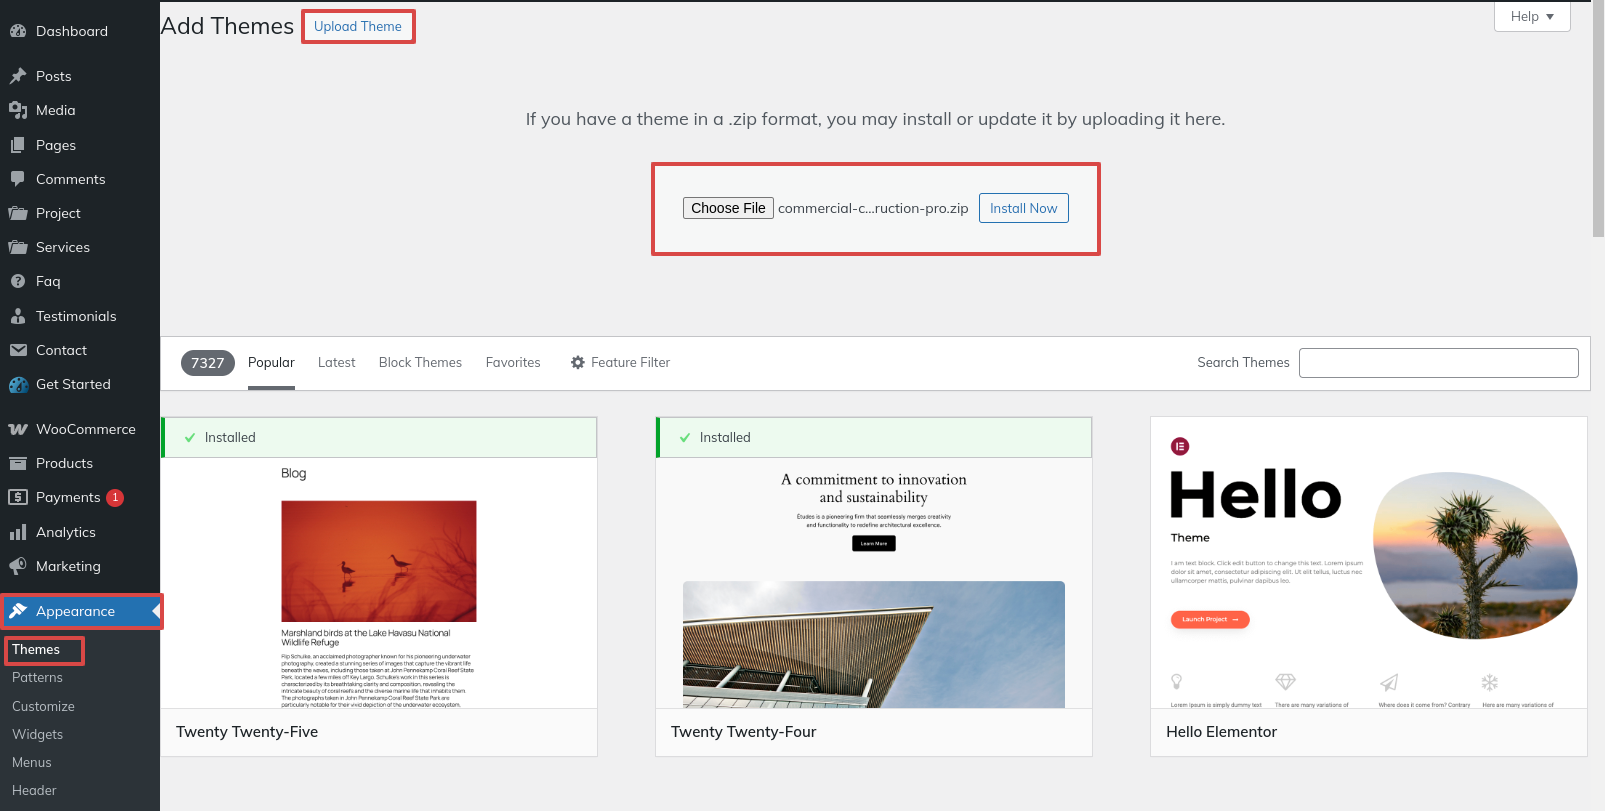
Task: Click the Contact envelope icon
Action: pyautogui.click(x=18, y=350)
